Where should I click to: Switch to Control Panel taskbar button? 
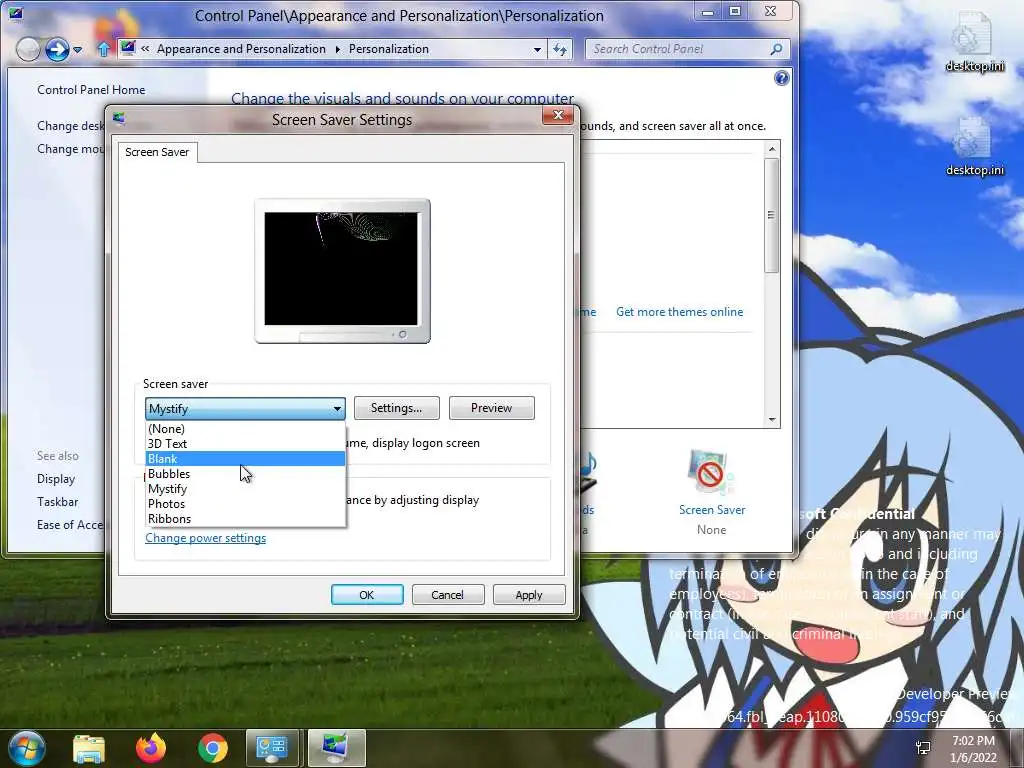(x=272, y=749)
